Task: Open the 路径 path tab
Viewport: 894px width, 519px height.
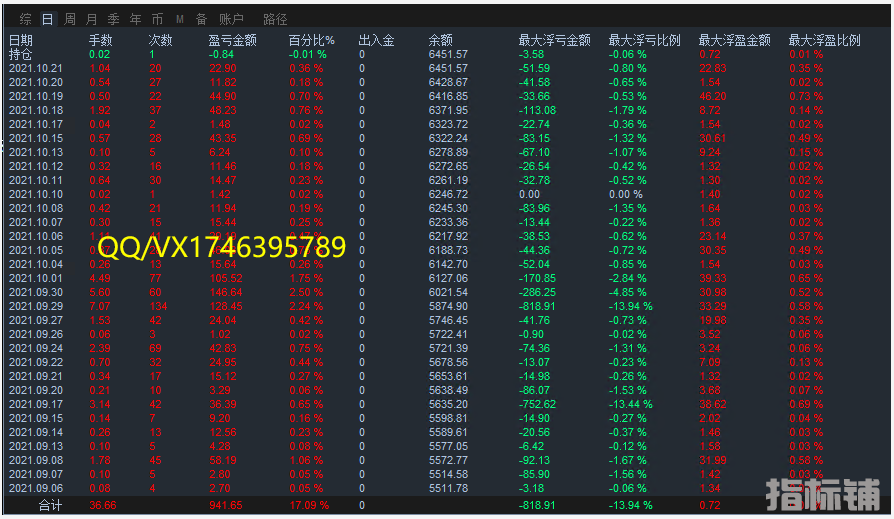Action: click(275, 19)
